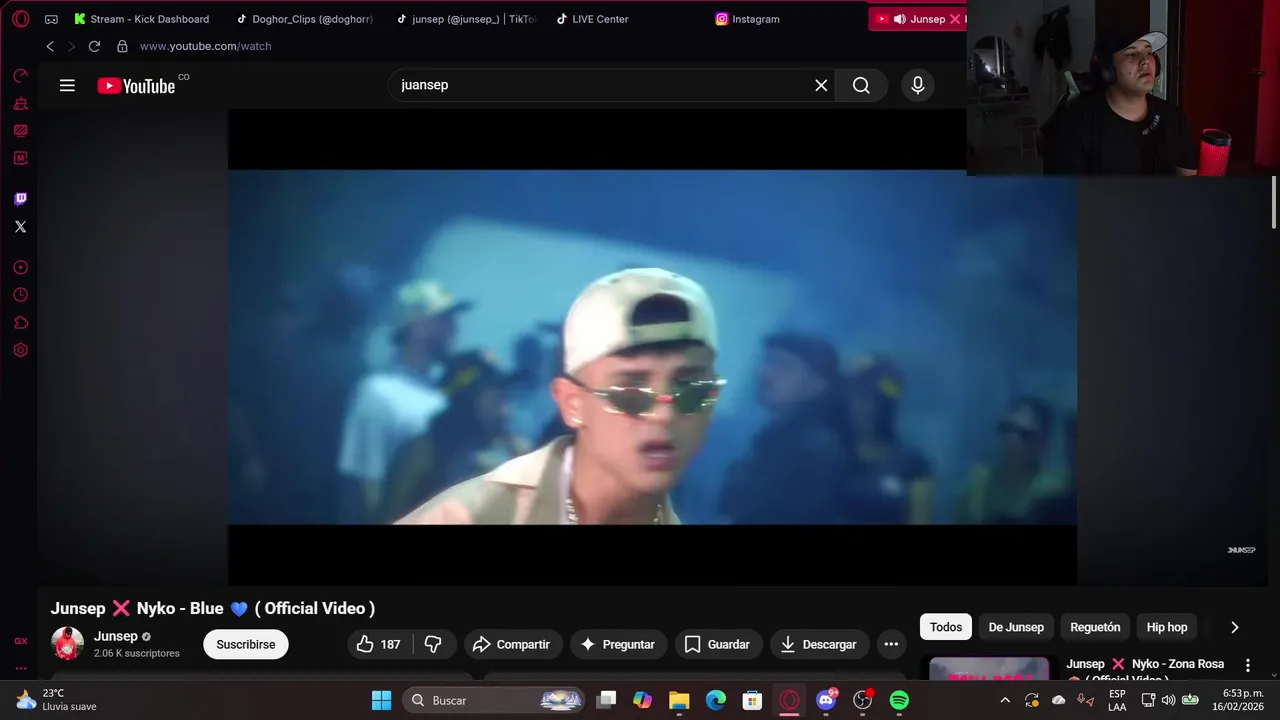
Task: Click the Preguntar ask button
Action: pos(618,644)
